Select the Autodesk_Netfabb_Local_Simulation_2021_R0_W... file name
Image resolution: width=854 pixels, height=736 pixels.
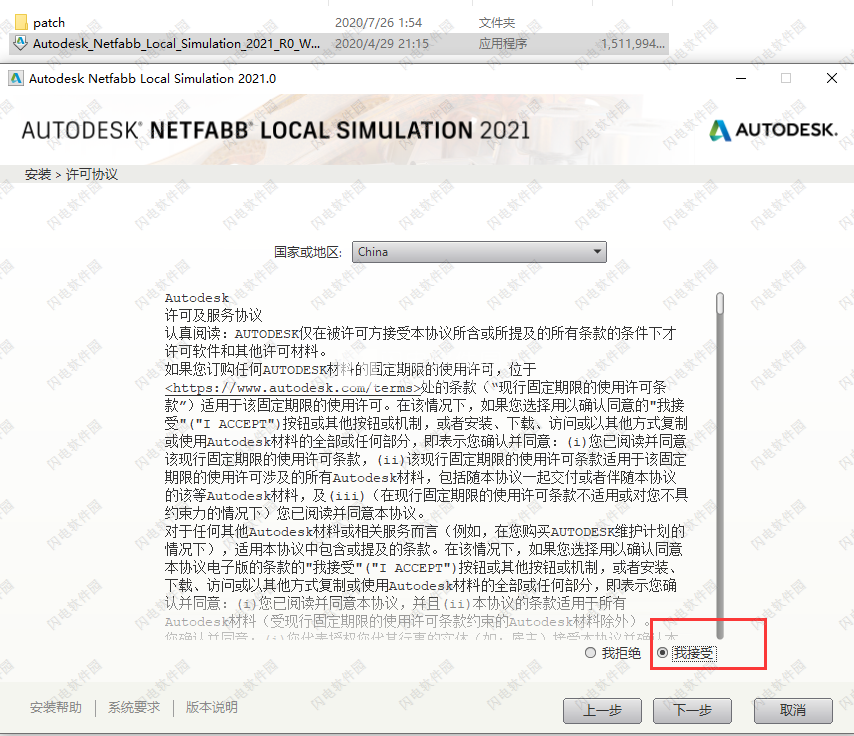pyautogui.click(x=176, y=44)
